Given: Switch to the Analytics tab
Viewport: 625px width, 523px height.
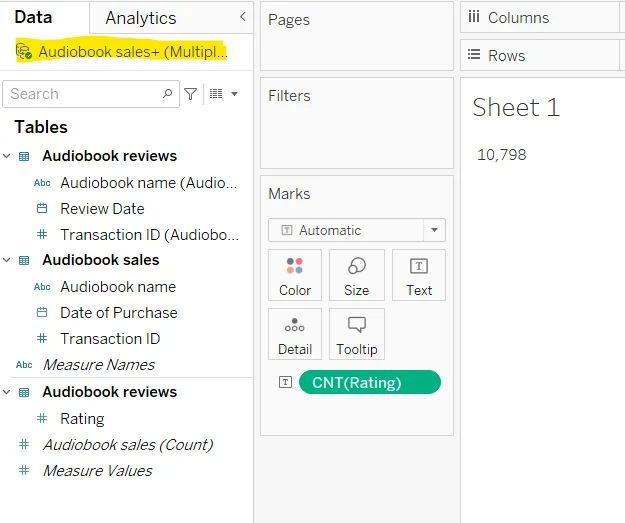Looking at the screenshot, I should 140,18.
